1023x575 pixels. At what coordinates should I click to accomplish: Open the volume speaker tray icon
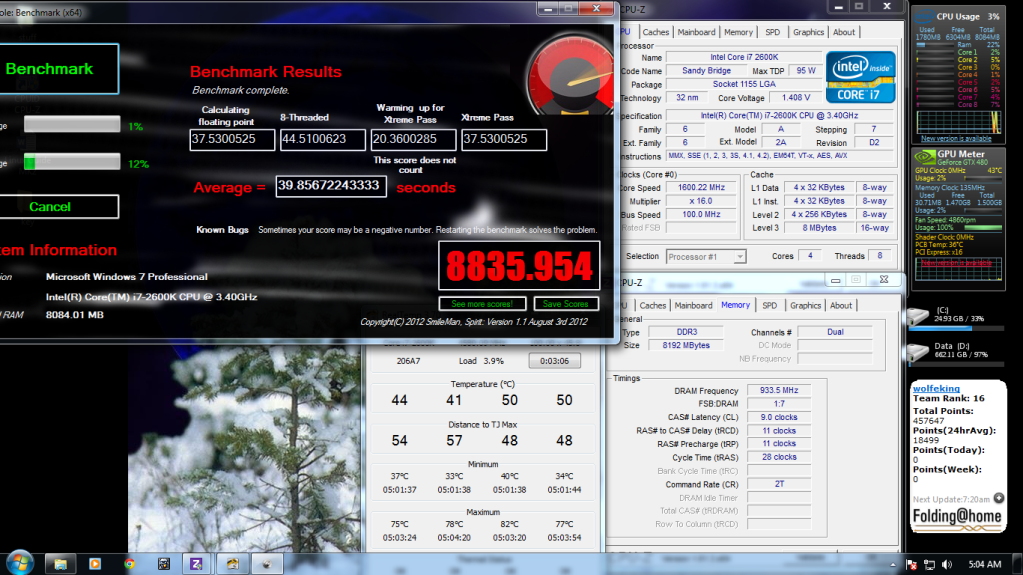pyautogui.click(x=947, y=565)
